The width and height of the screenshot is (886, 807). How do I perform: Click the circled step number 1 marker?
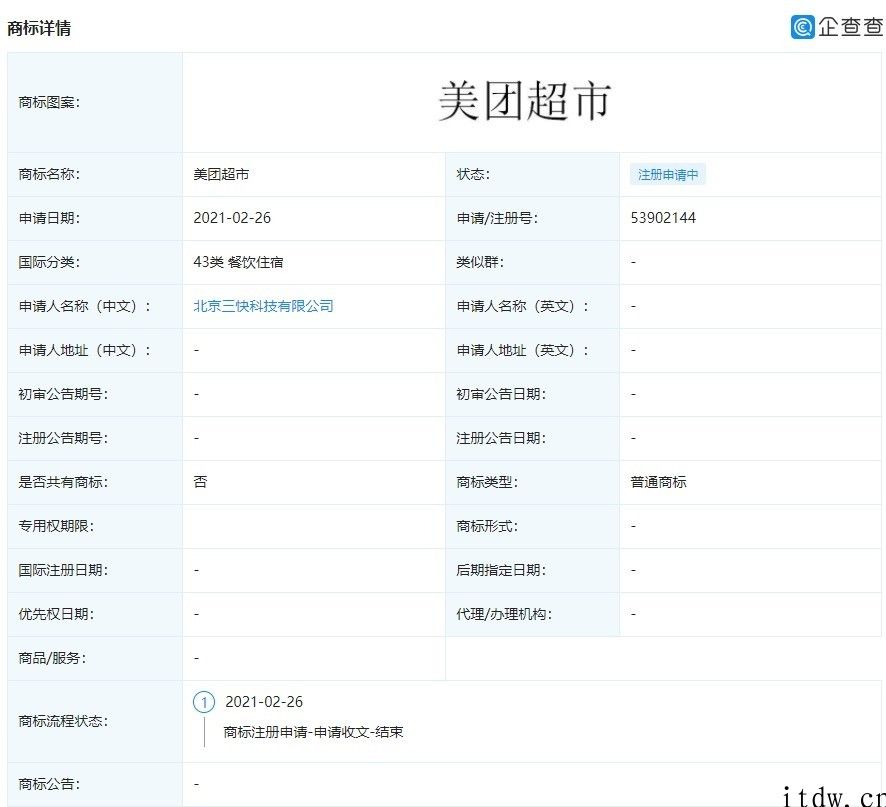(x=204, y=702)
